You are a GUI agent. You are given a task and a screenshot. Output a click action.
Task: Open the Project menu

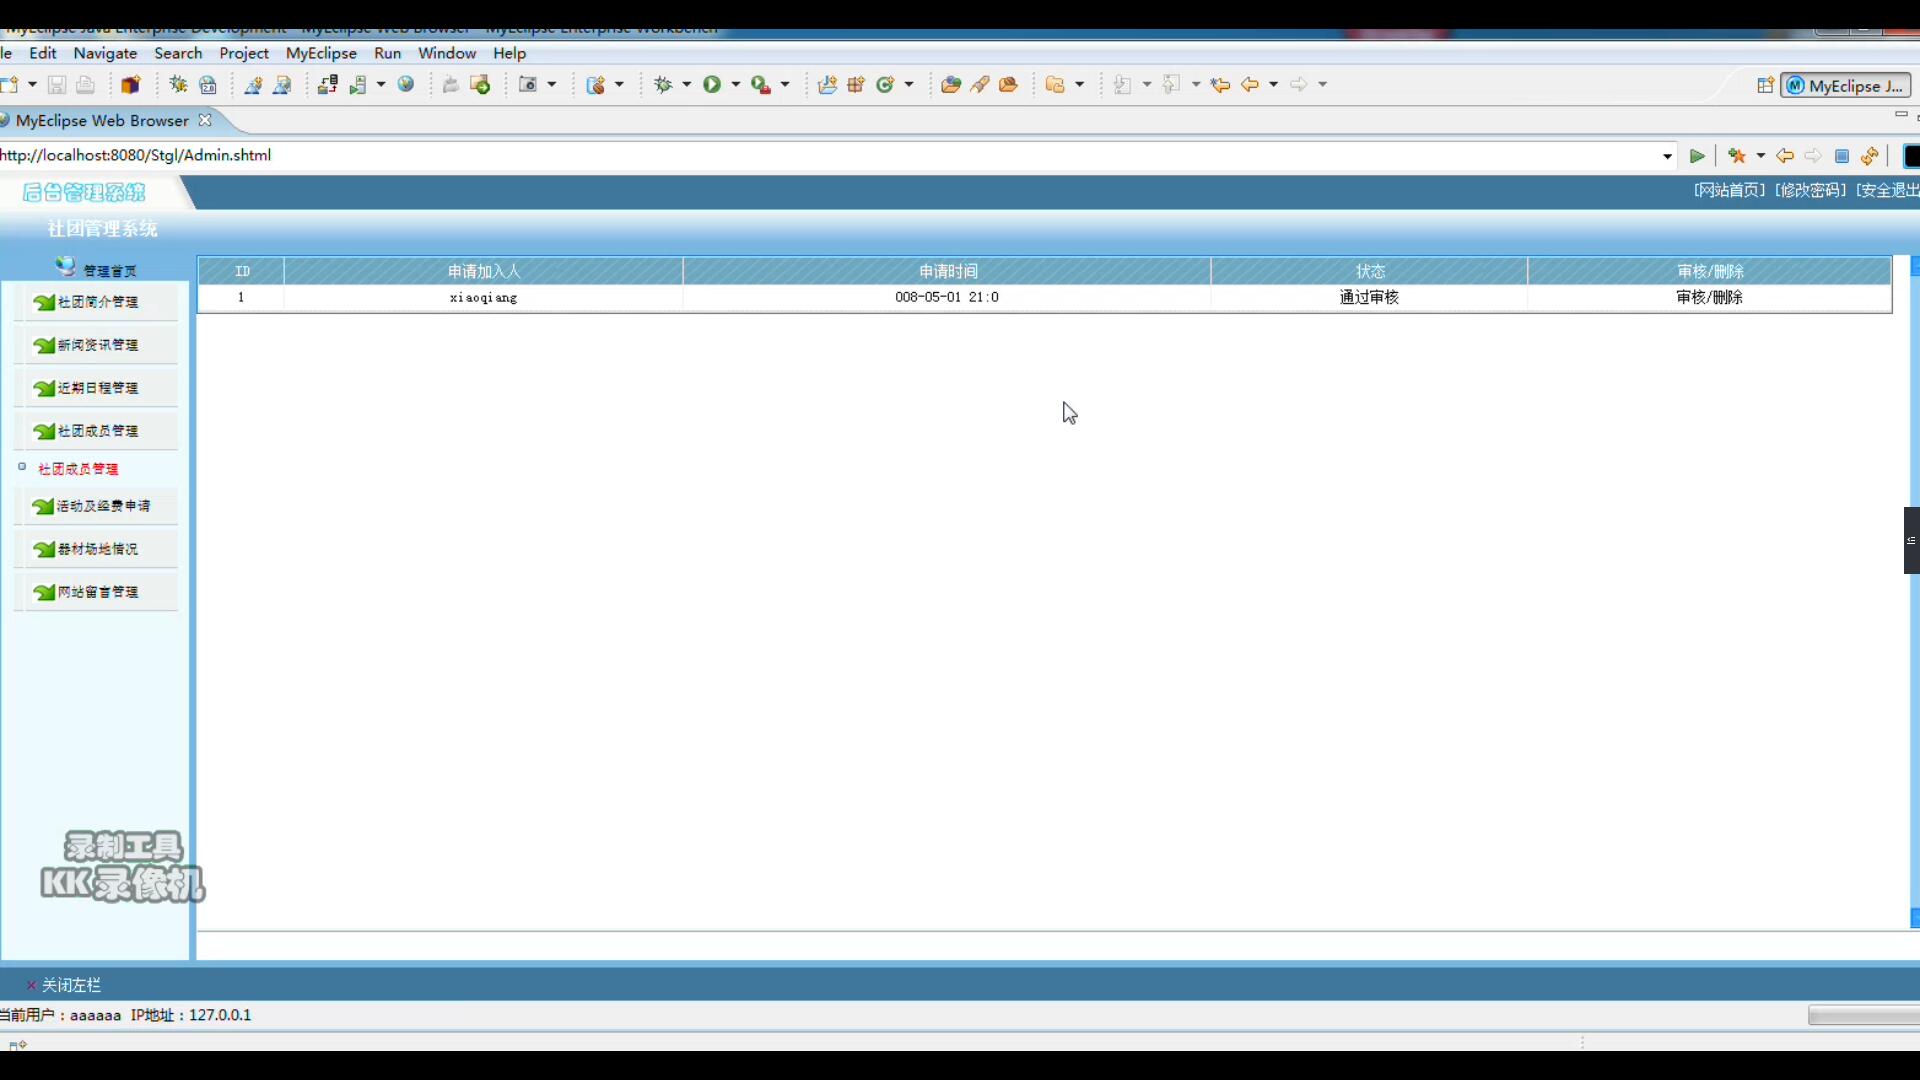click(244, 53)
